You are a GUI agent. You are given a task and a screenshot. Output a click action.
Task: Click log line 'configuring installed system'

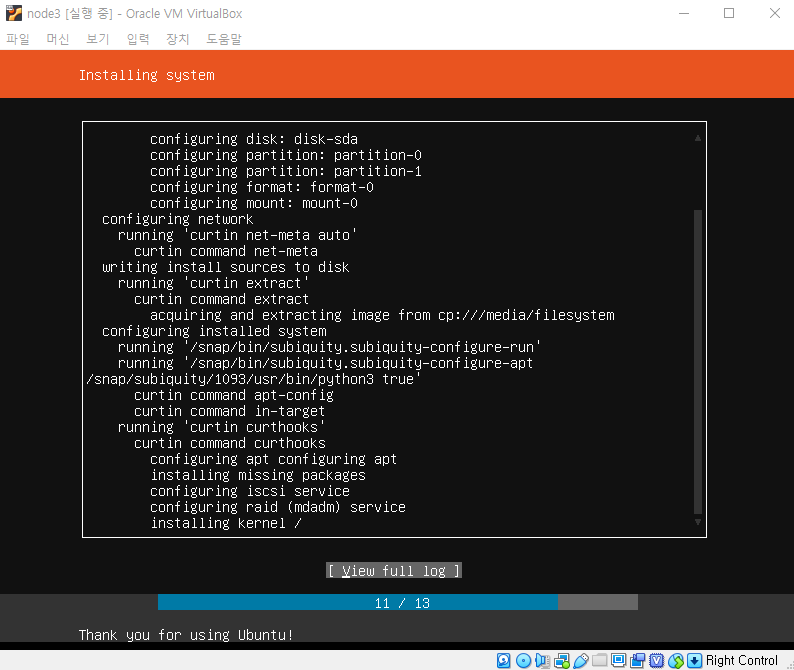[x=214, y=331]
